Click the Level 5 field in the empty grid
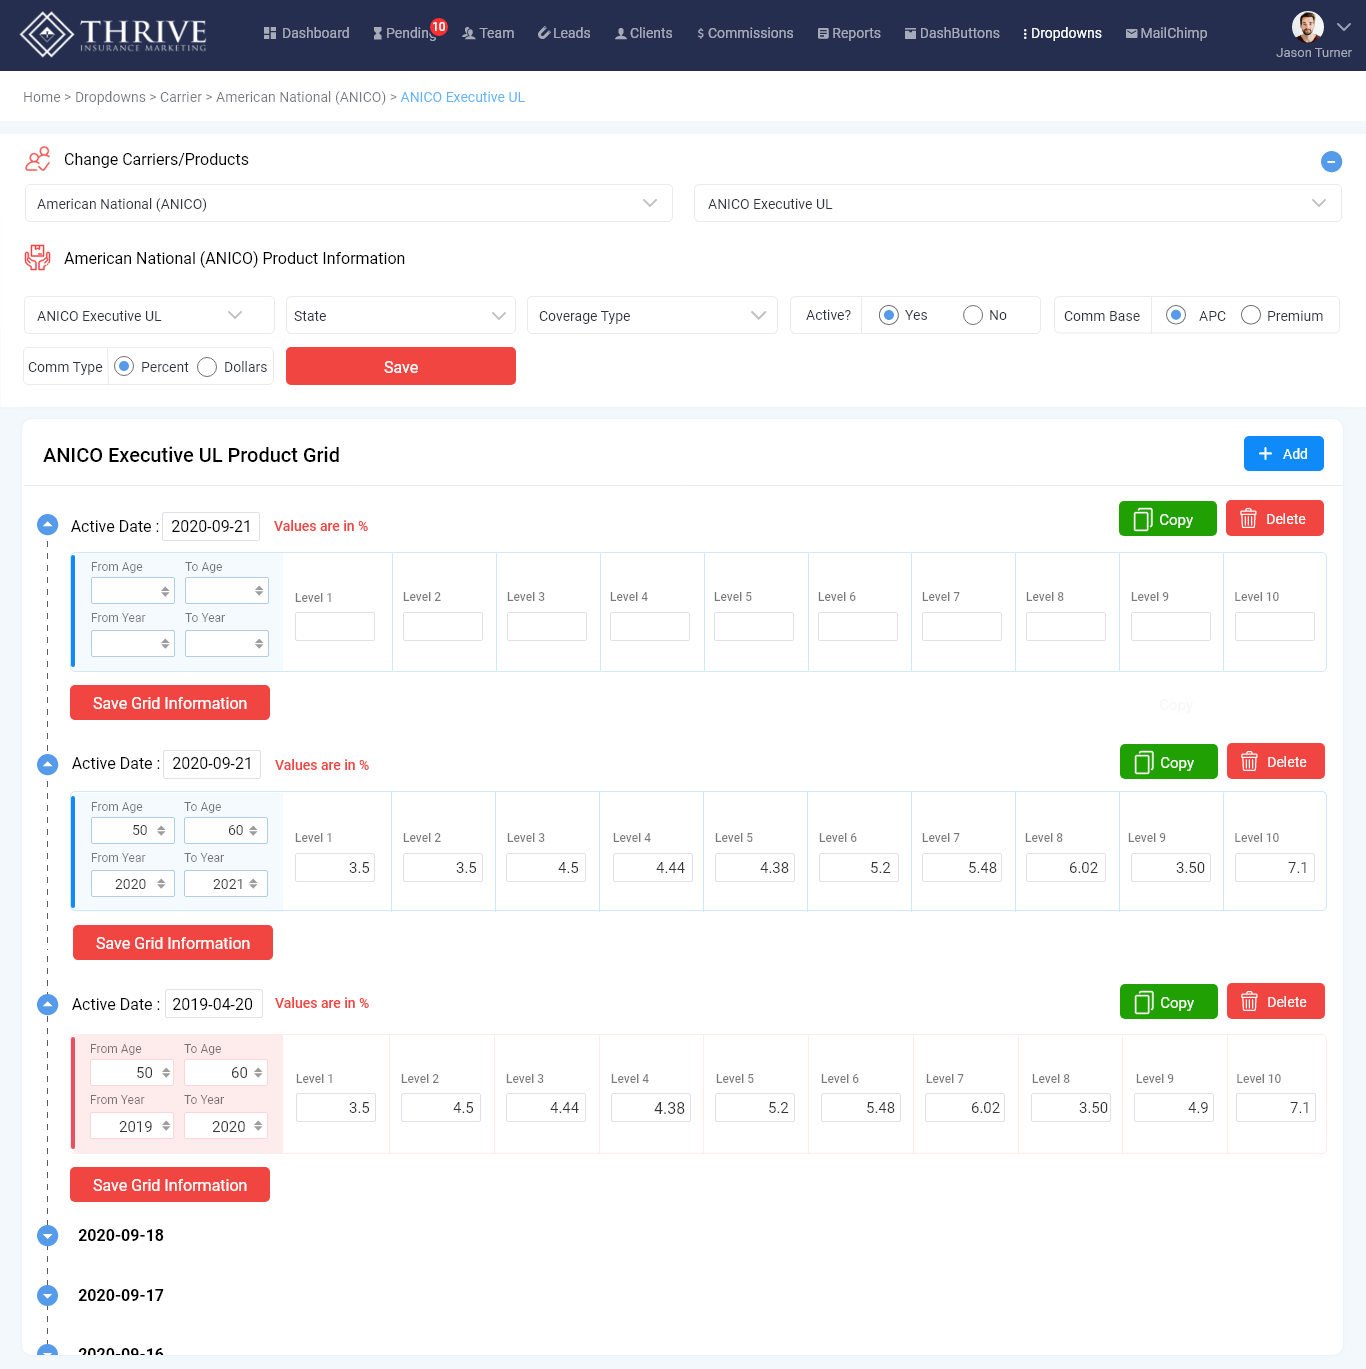Screen dimensions: 1366x1369 point(754,626)
